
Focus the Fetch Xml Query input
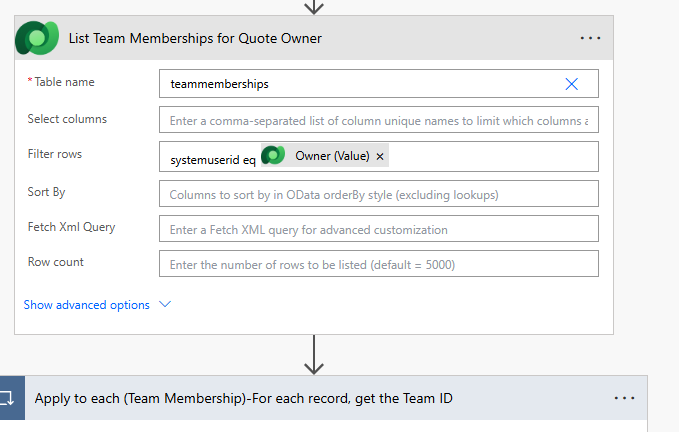tap(378, 229)
